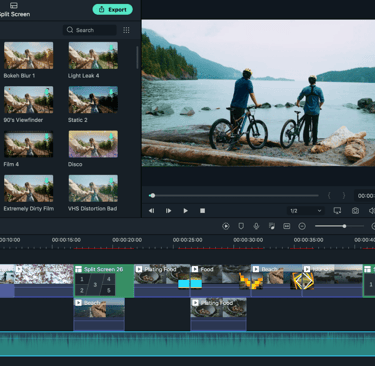Click the mark out bracket icon
This screenshot has height=366, width=375.
(x=343, y=196)
